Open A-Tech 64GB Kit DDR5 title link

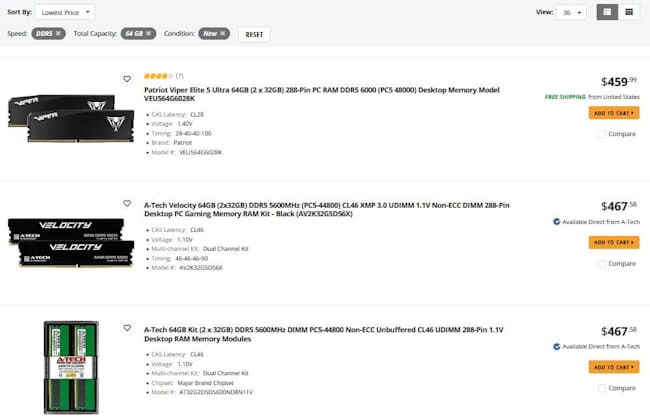[x=323, y=334]
